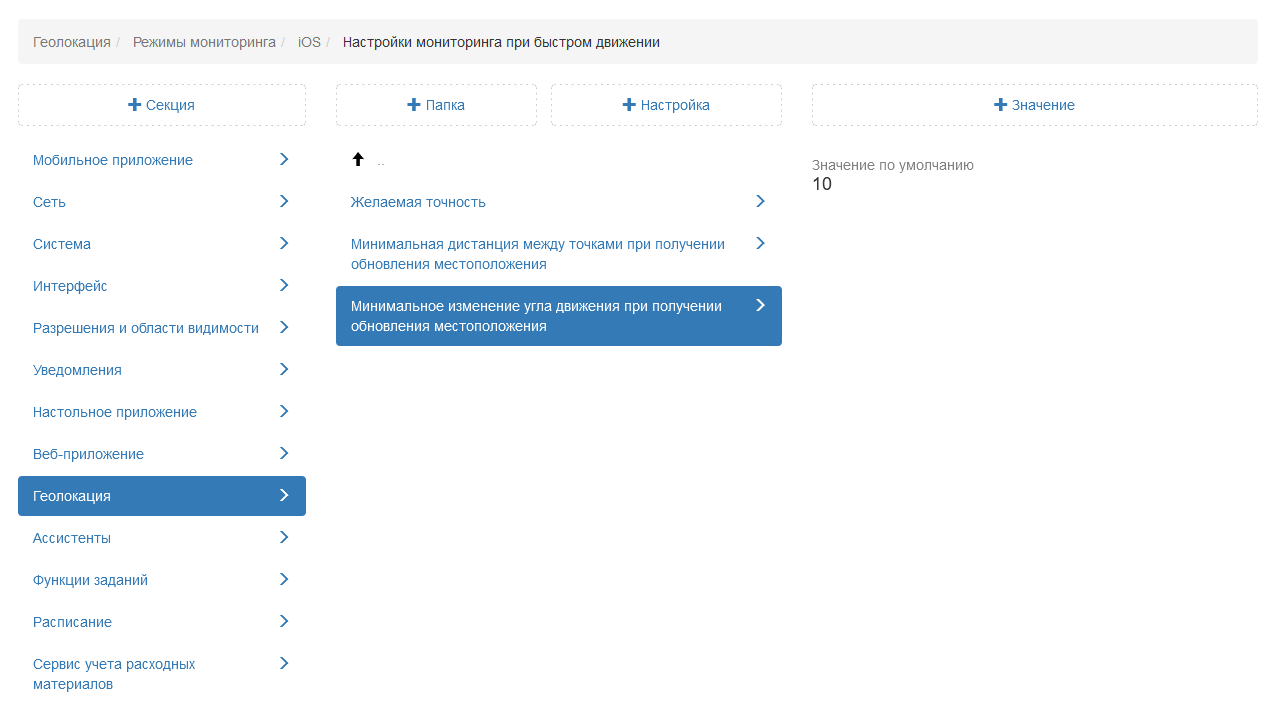Open the Ассистенты section
This screenshot has height=718, width=1276.
pos(72,538)
